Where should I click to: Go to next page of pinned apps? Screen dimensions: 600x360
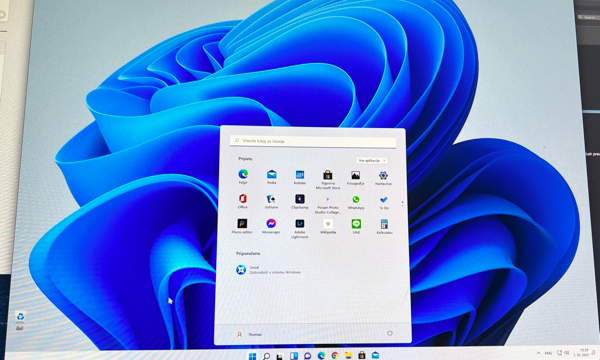(x=402, y=205)
